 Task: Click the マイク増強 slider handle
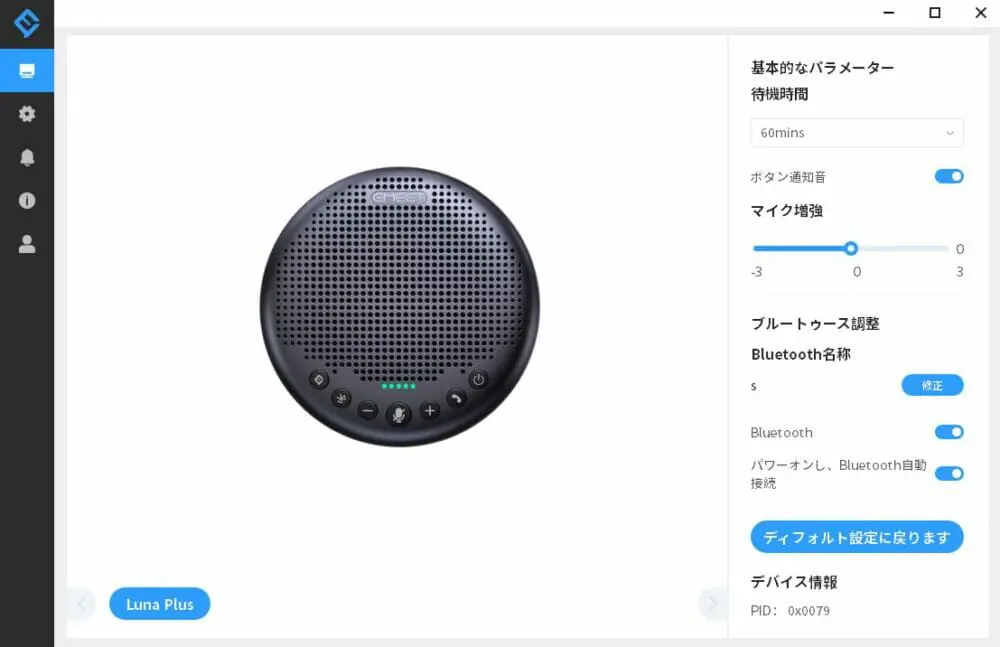[x=851, y=249]
